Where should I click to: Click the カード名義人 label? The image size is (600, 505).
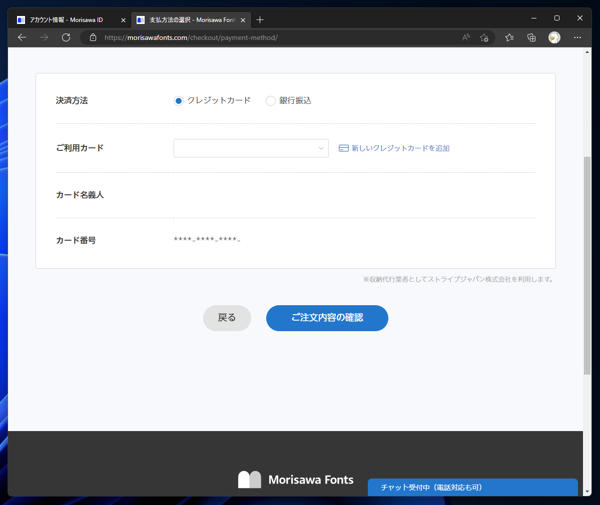(x=80, y=195)
